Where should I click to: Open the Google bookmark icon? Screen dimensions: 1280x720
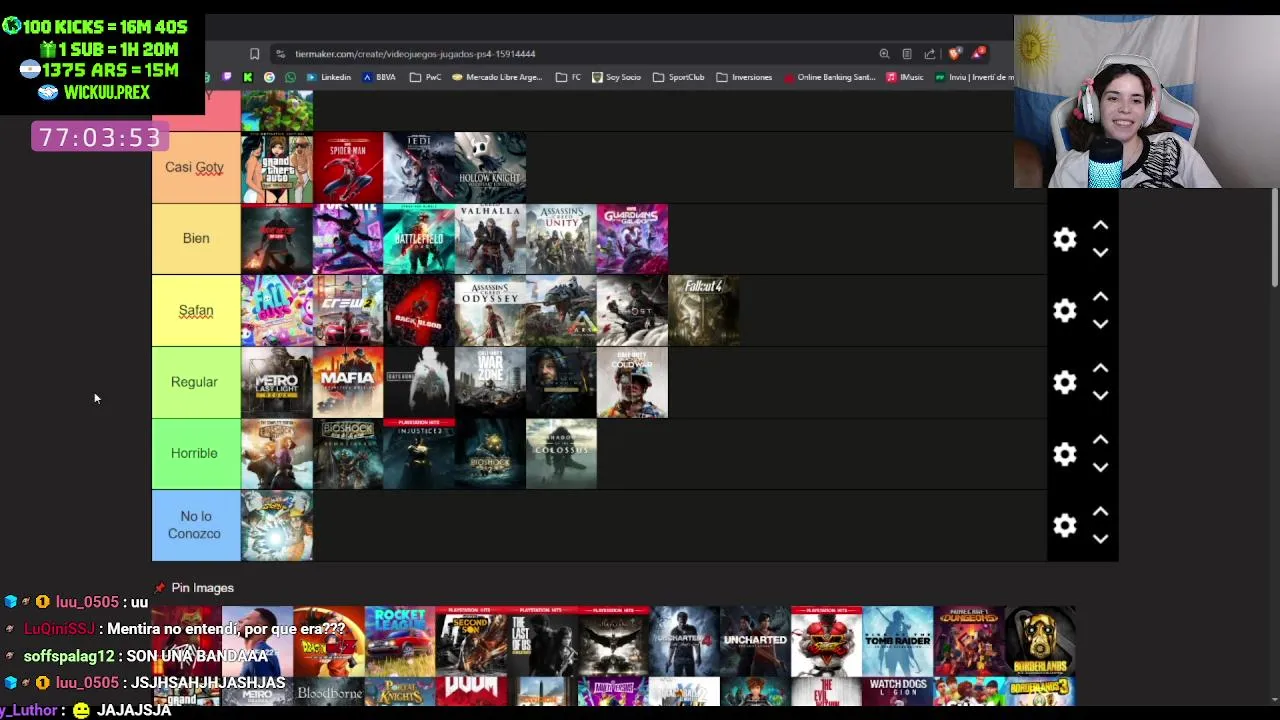coord(269,77)
